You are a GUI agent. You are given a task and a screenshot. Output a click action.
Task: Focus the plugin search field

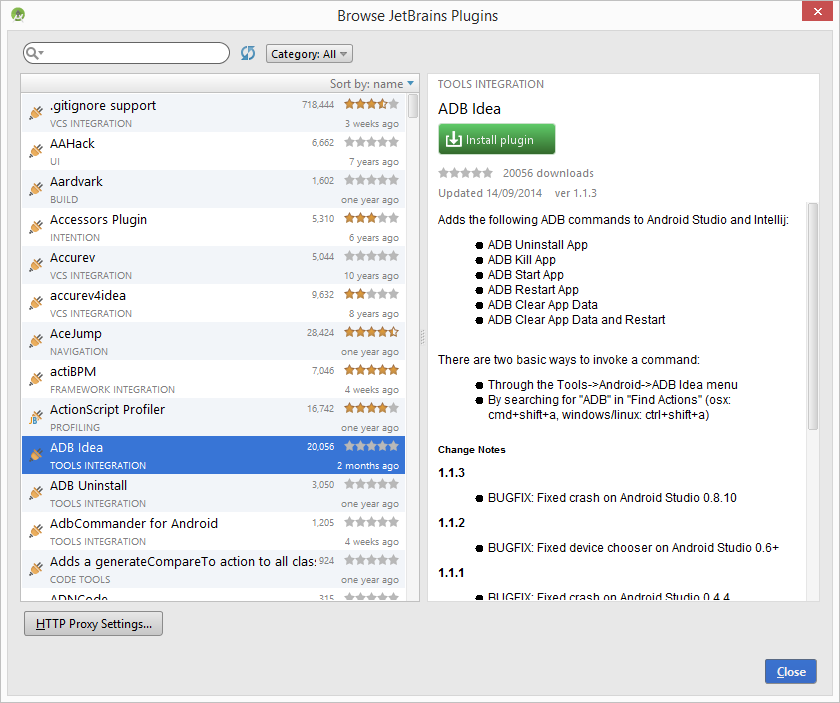point(126,53)
